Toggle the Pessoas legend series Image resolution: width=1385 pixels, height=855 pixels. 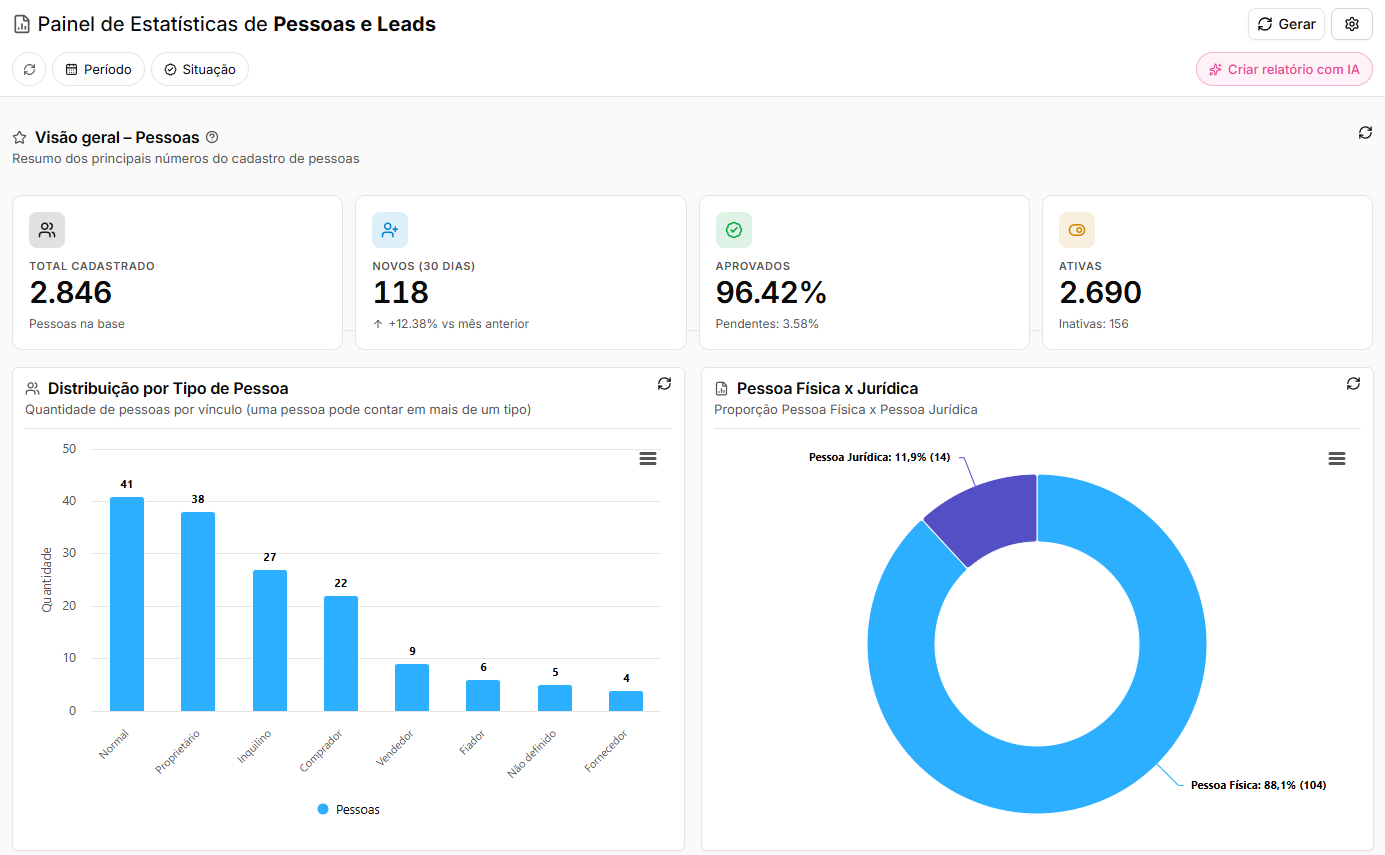[349, 809]
